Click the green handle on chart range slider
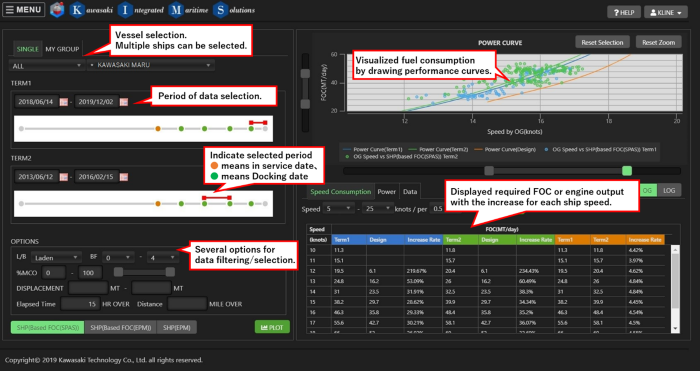This screenshot has width=700, height=371. click(627, 171)
